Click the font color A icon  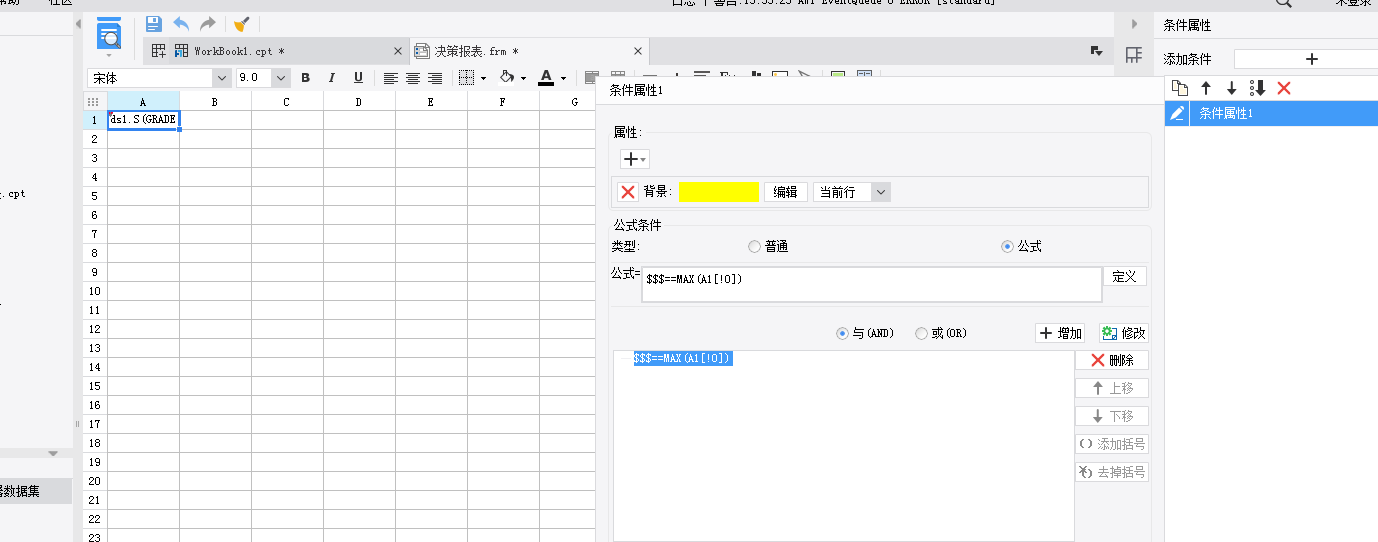(546, 78)
